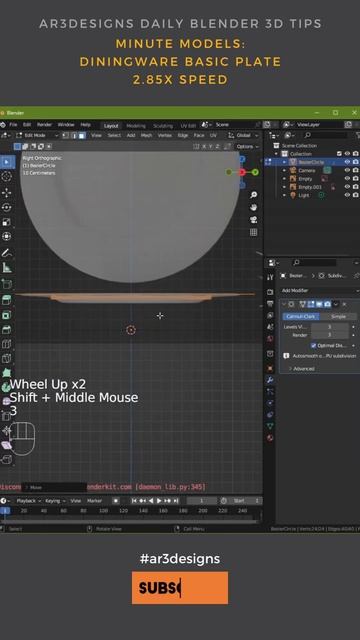Toggle the camera view icon
Image resolution: width=360 pixels, height=640 pixels.
click(x=253, y=220)
